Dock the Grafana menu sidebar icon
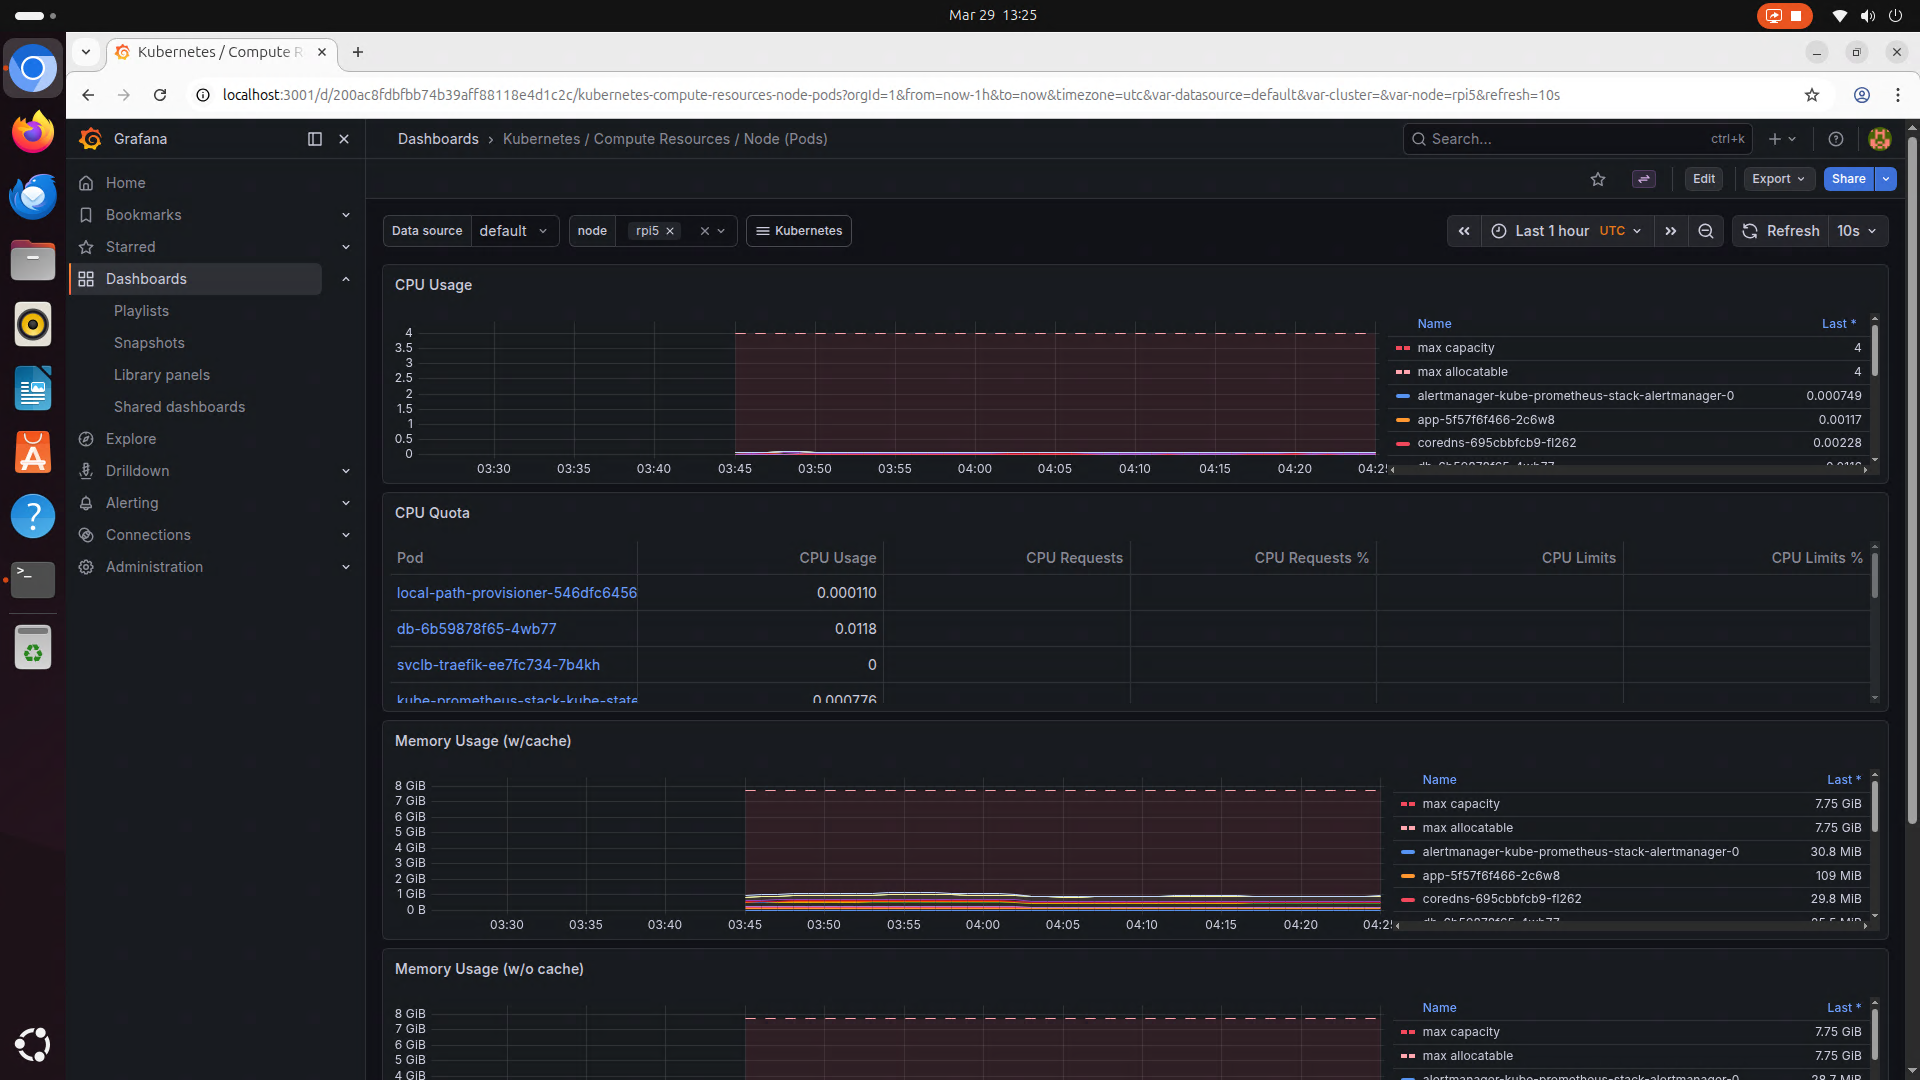 tap(315, 139)
